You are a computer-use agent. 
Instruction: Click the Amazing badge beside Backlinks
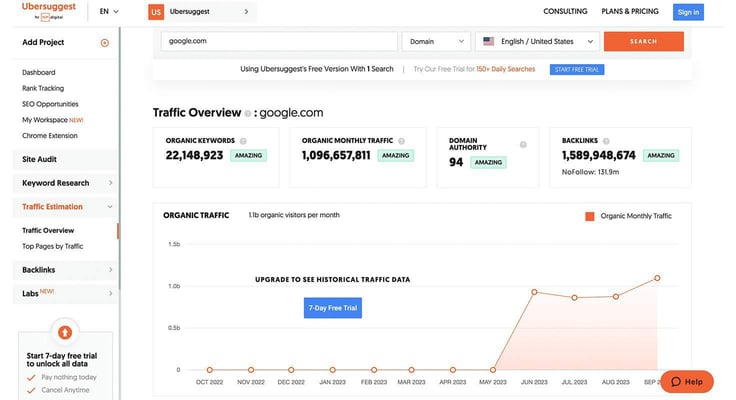(661, 155)
